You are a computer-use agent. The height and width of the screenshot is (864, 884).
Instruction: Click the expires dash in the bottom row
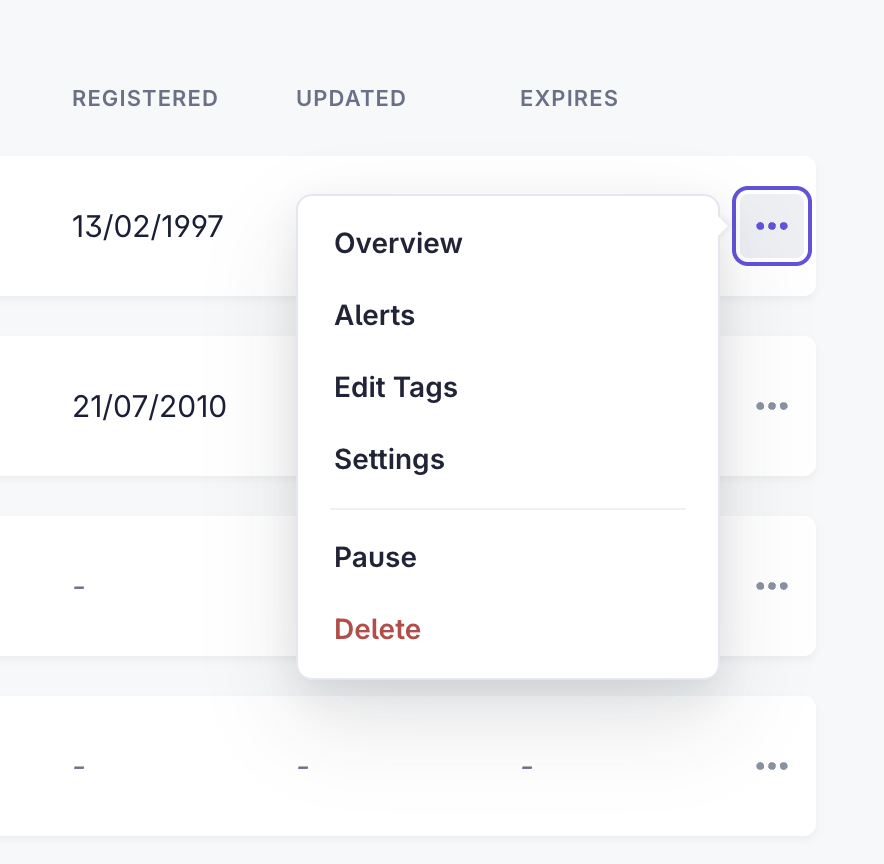(x=527, y=767)
